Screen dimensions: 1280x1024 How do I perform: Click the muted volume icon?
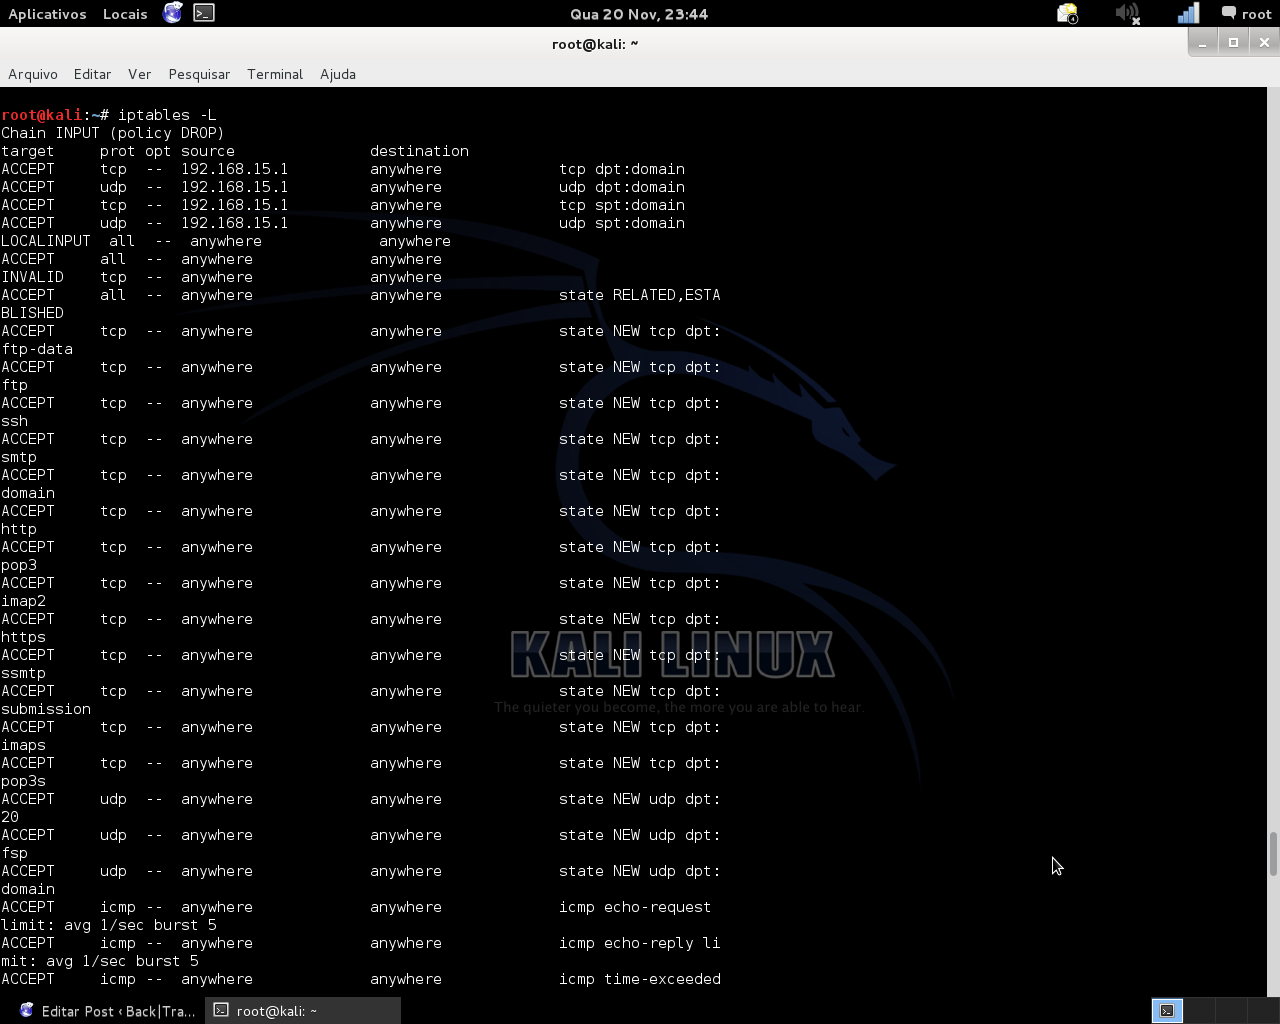click(x=1128, y=14)
